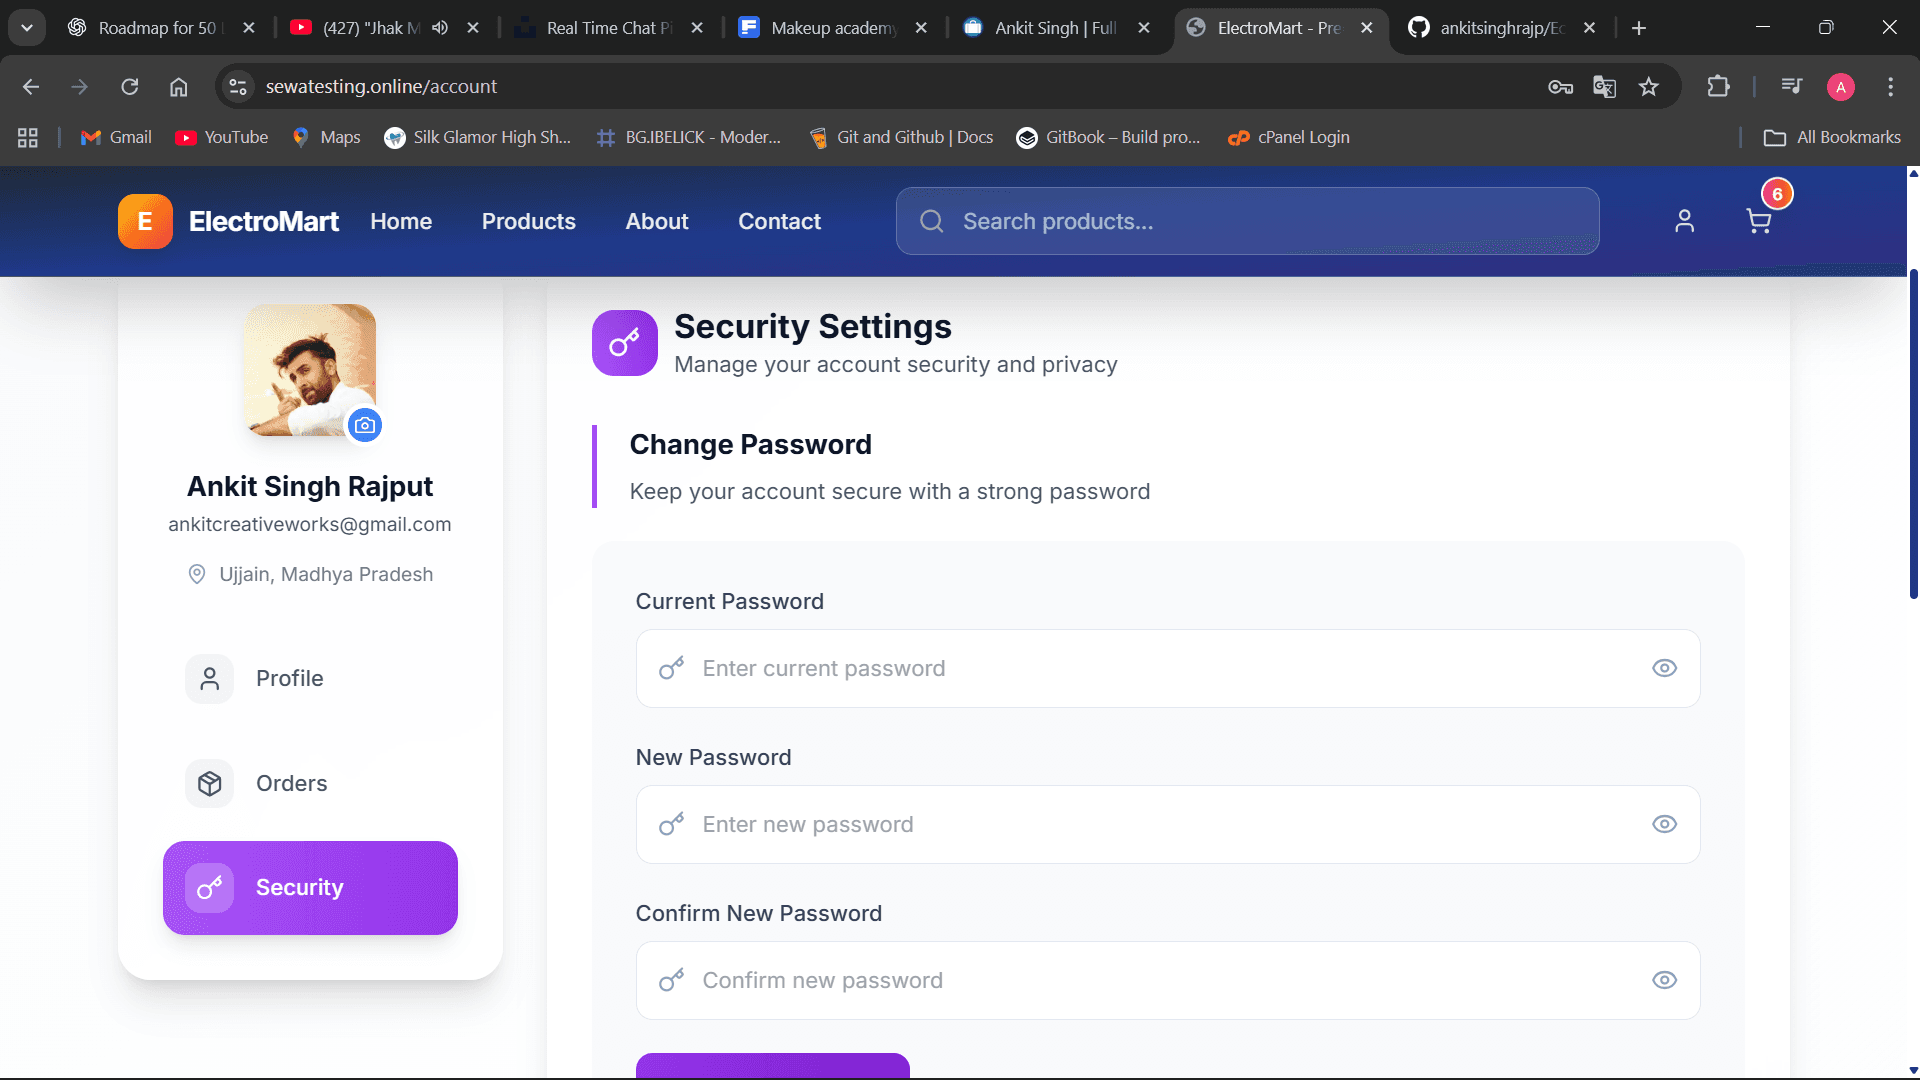Open the All Bookmarks folder
The image size is (1920, 1080).
pos(1832,137)
